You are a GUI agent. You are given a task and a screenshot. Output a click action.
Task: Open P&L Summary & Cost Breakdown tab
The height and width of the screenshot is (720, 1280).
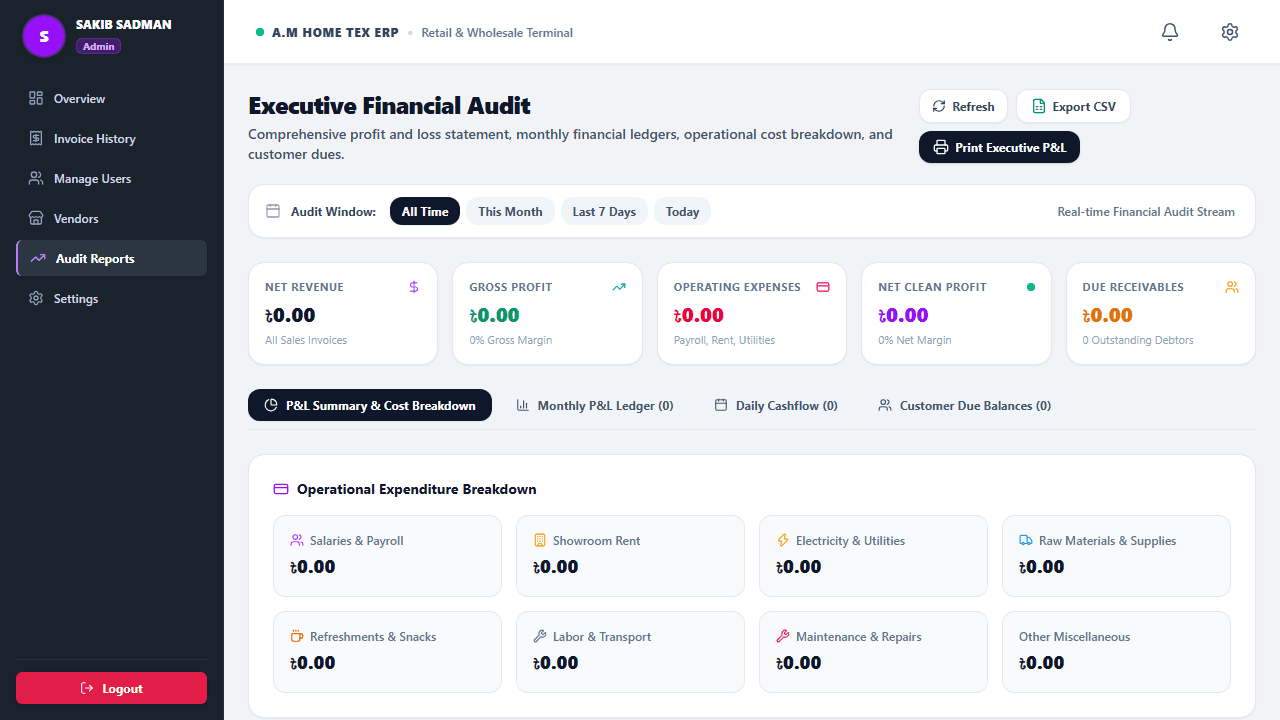click(x=370, y=405)
